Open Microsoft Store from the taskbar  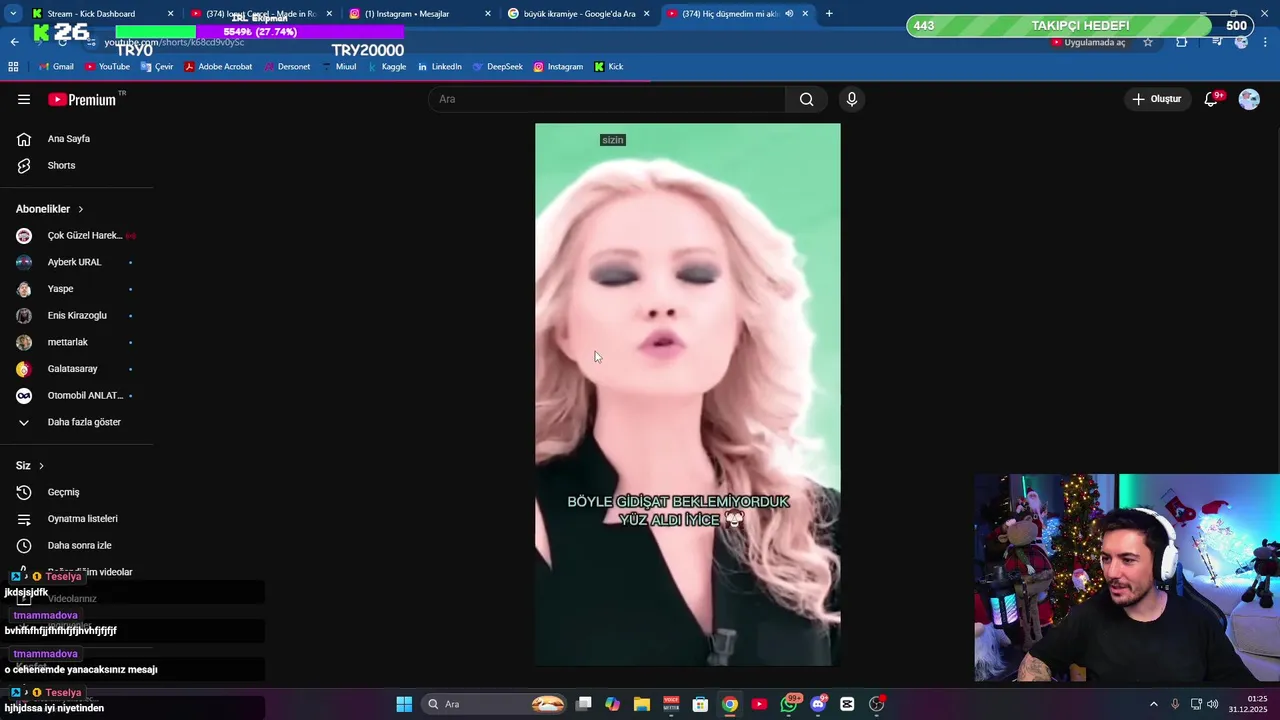(700, 704)
